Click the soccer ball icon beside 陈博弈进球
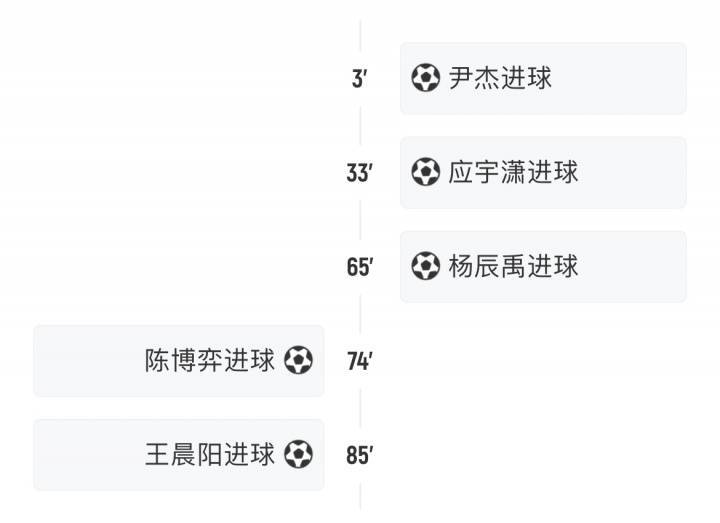The height and width of the screenshot is (523, 720). [x=298, y=360]
